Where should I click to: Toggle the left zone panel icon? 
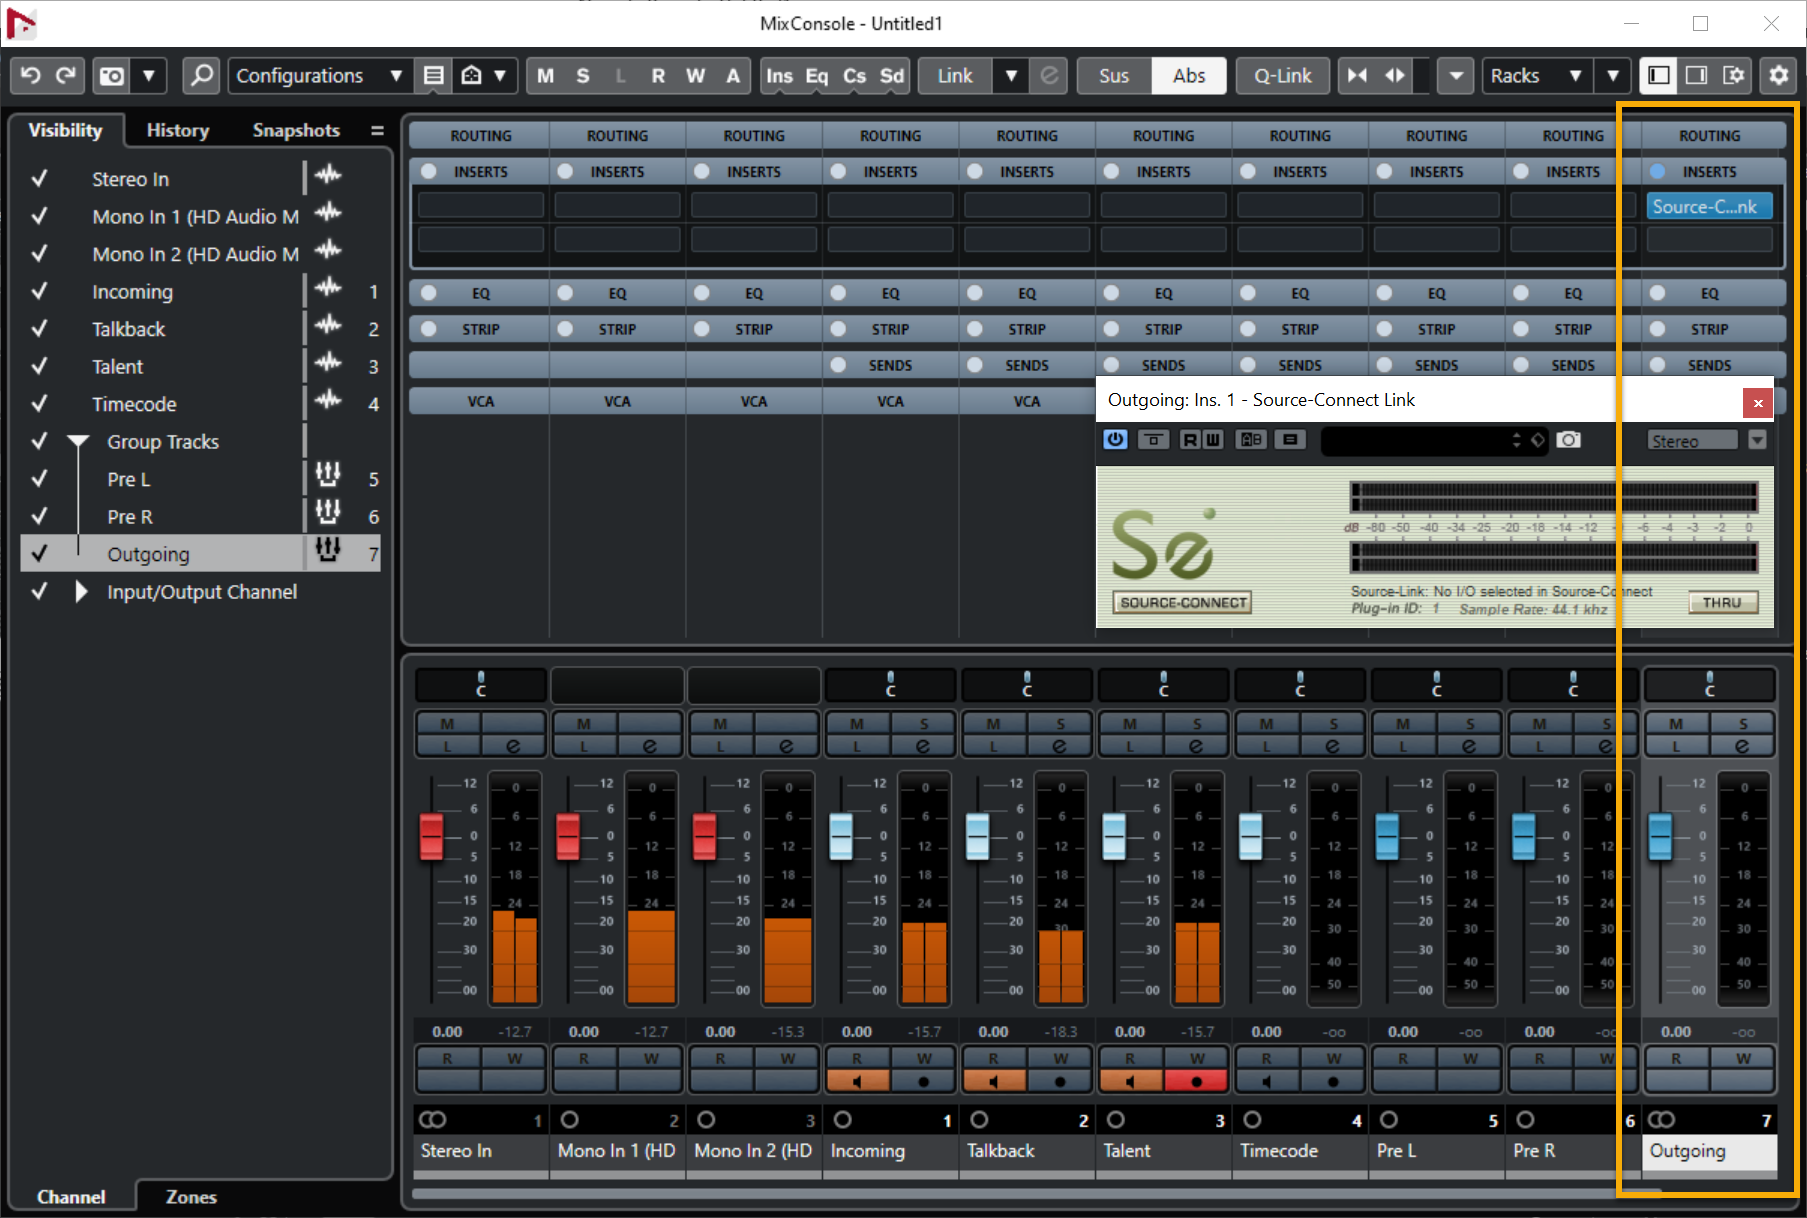[x=1659, y=76]
